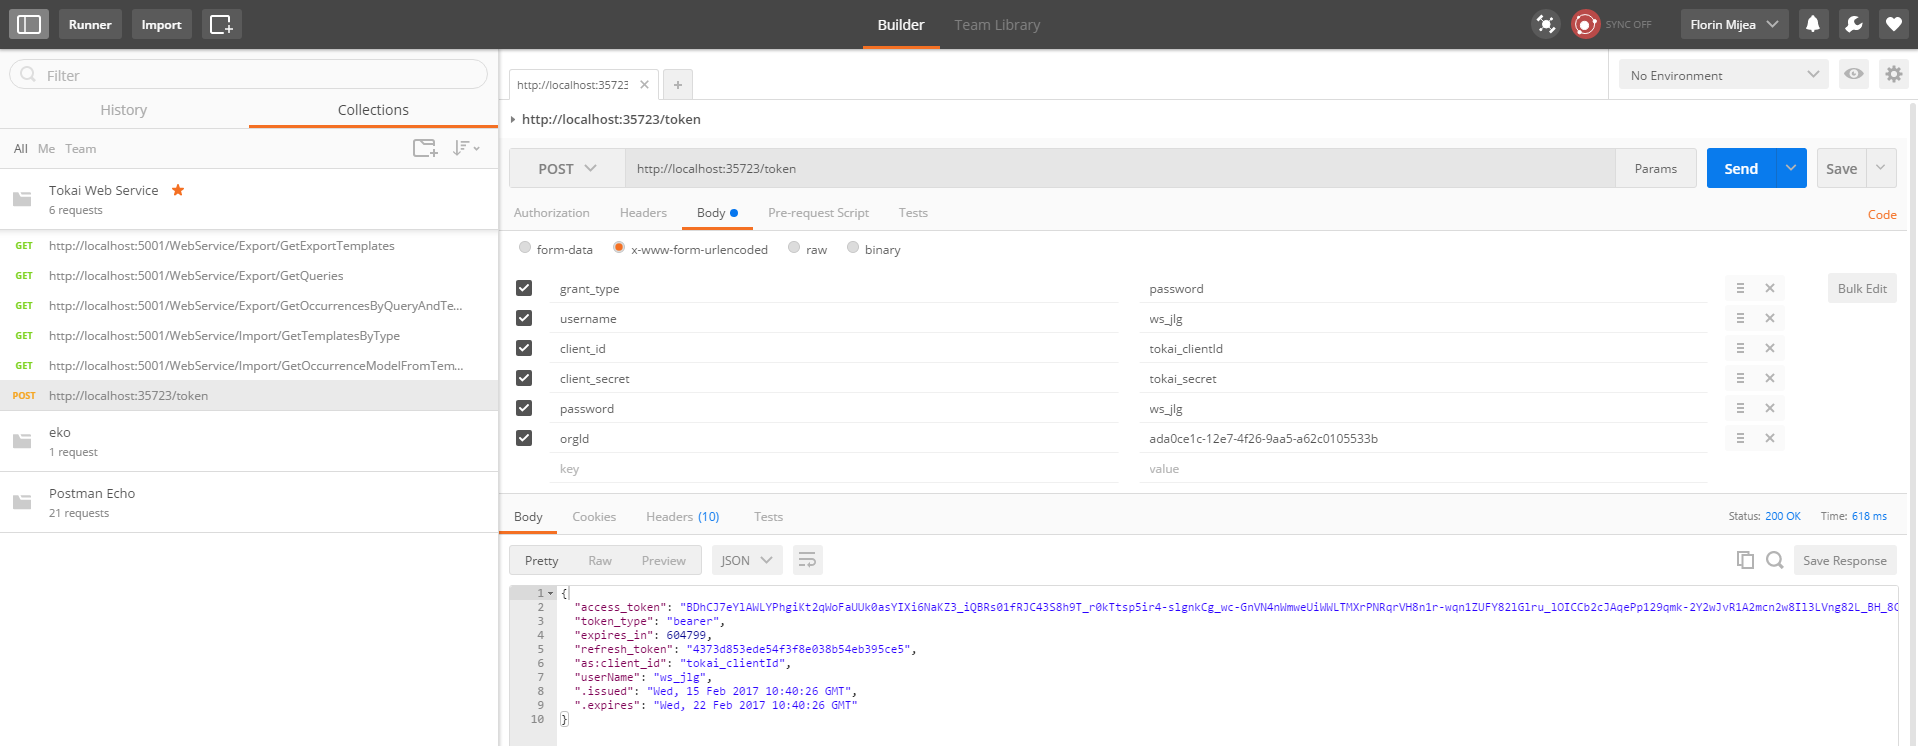This screenshot has width=1918, height=746.
Task: Click the heart icon in header
Action: coord(1893,24)
